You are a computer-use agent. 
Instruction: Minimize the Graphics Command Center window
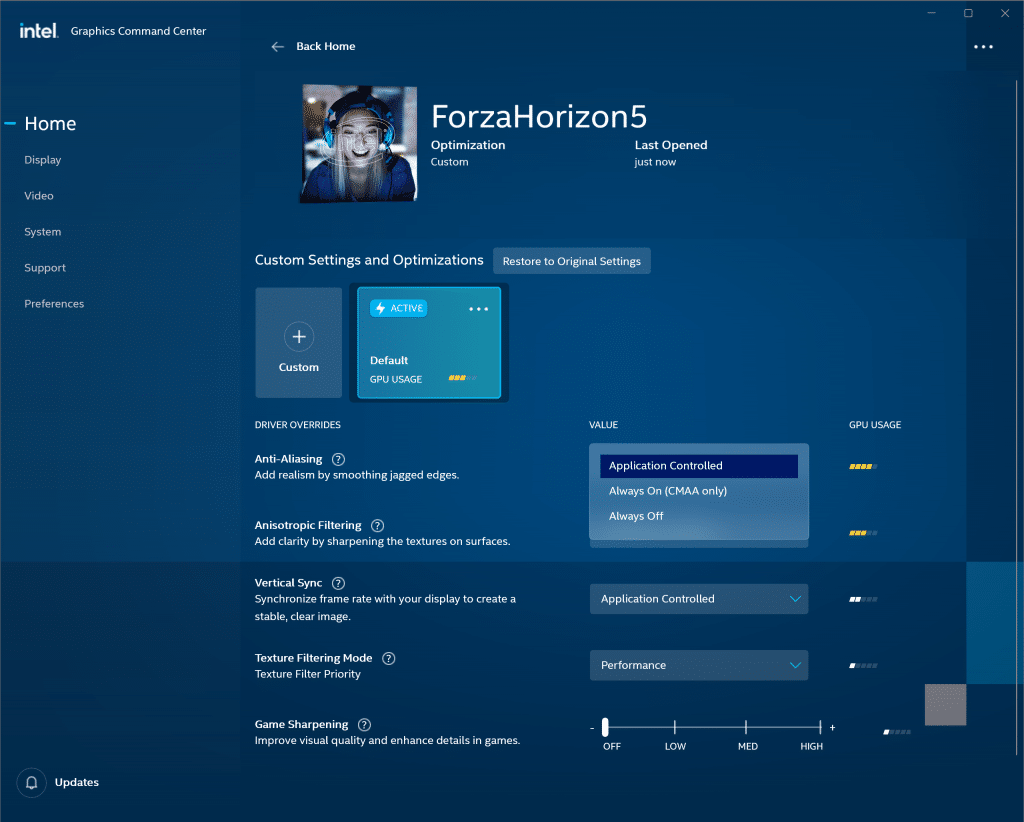(x=932, y=13)
